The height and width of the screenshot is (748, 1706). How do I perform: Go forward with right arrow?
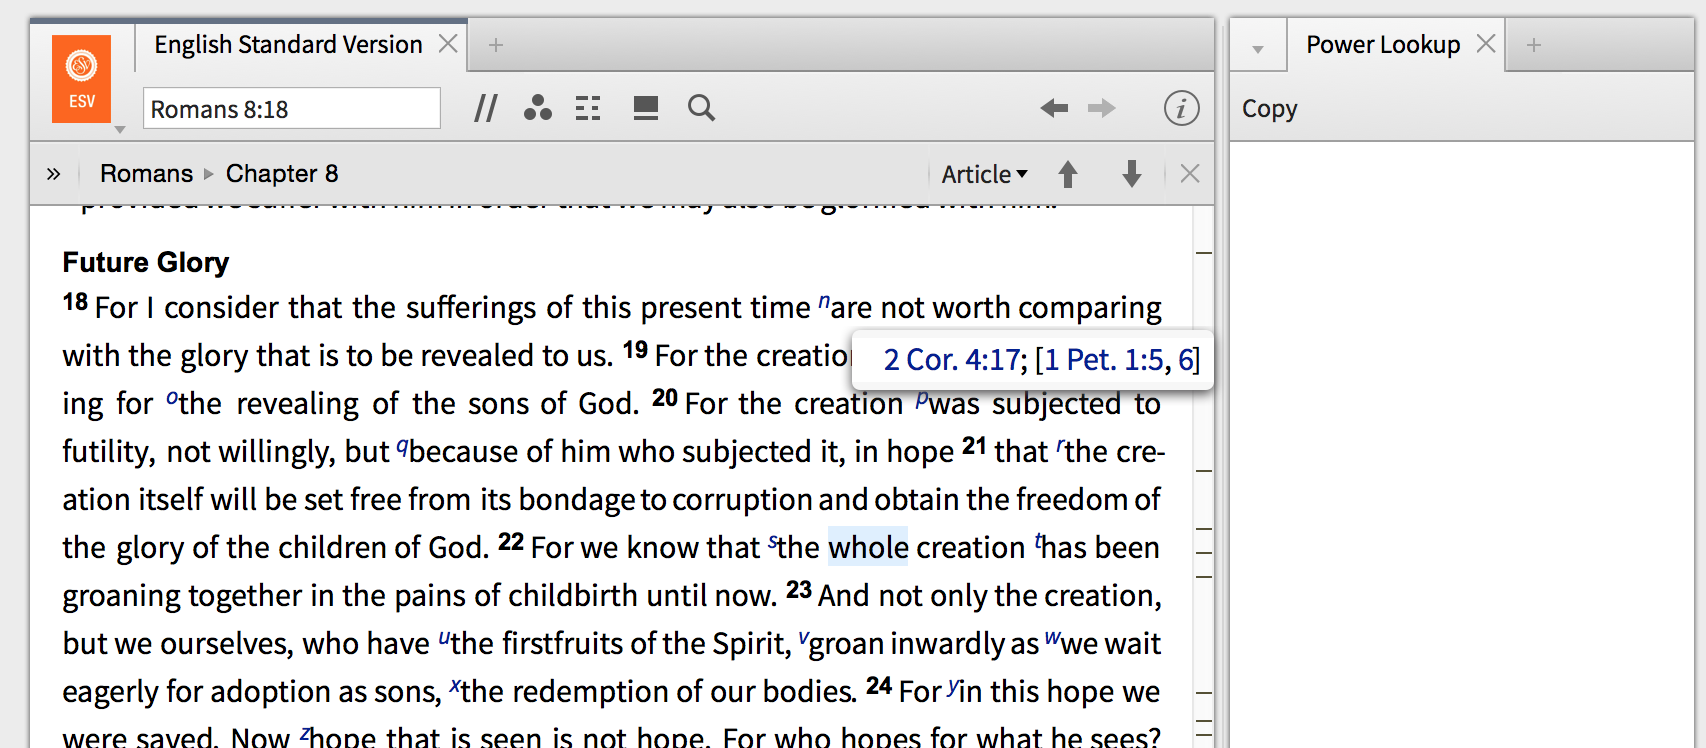(1101, 108)
